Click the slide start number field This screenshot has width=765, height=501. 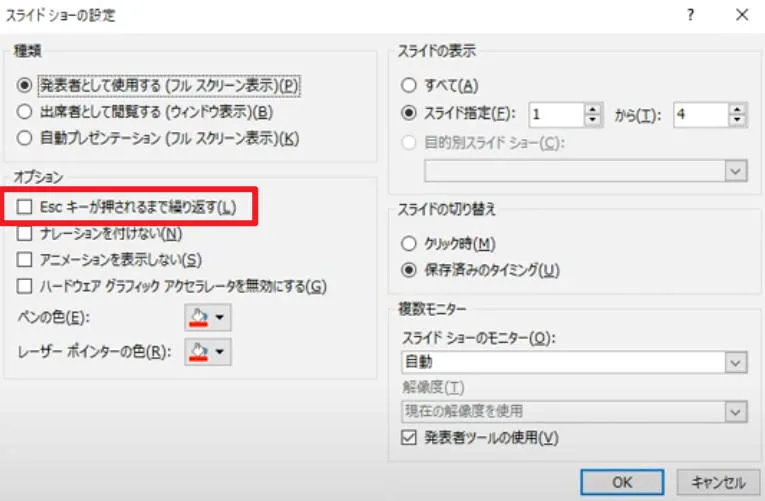557,115
